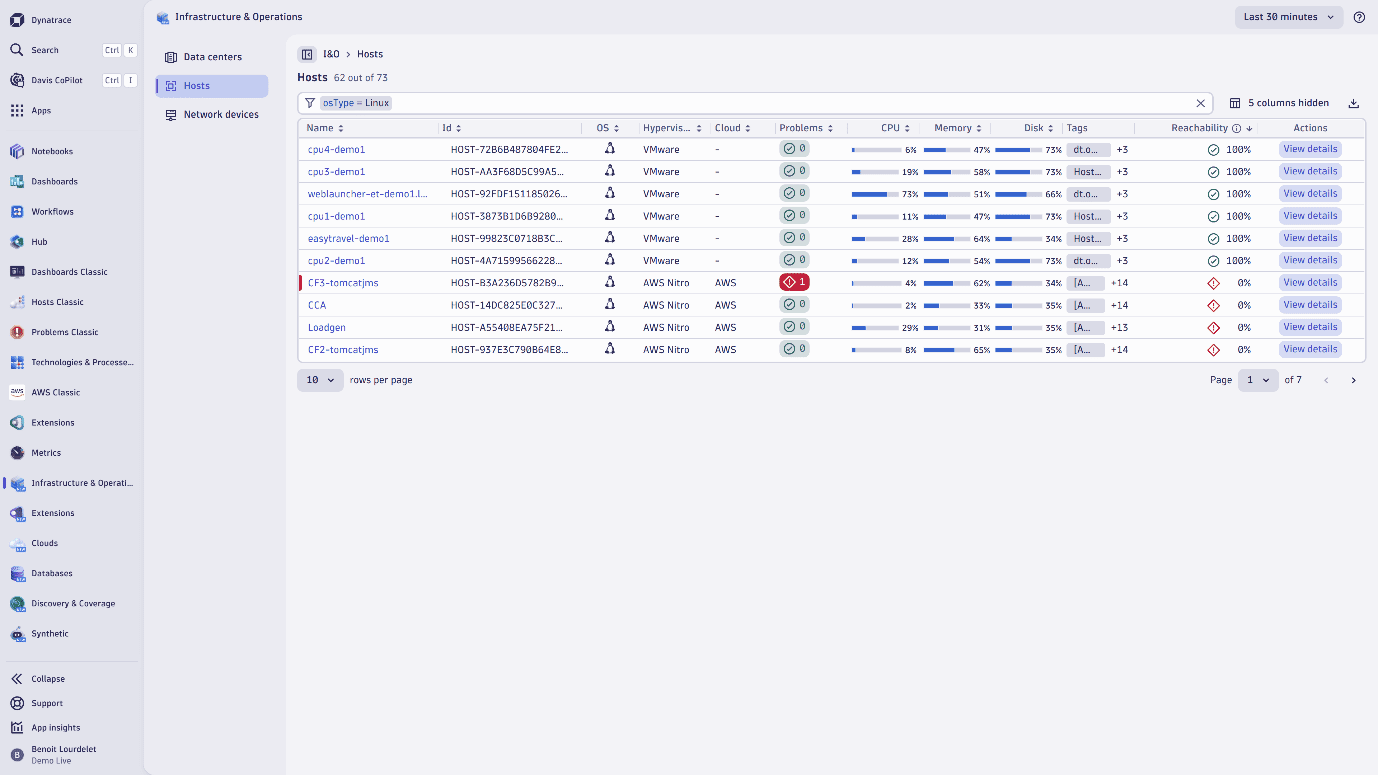1378x775 pixels.
Task: Open the rows per page dropdown
Action: point(320,380)
